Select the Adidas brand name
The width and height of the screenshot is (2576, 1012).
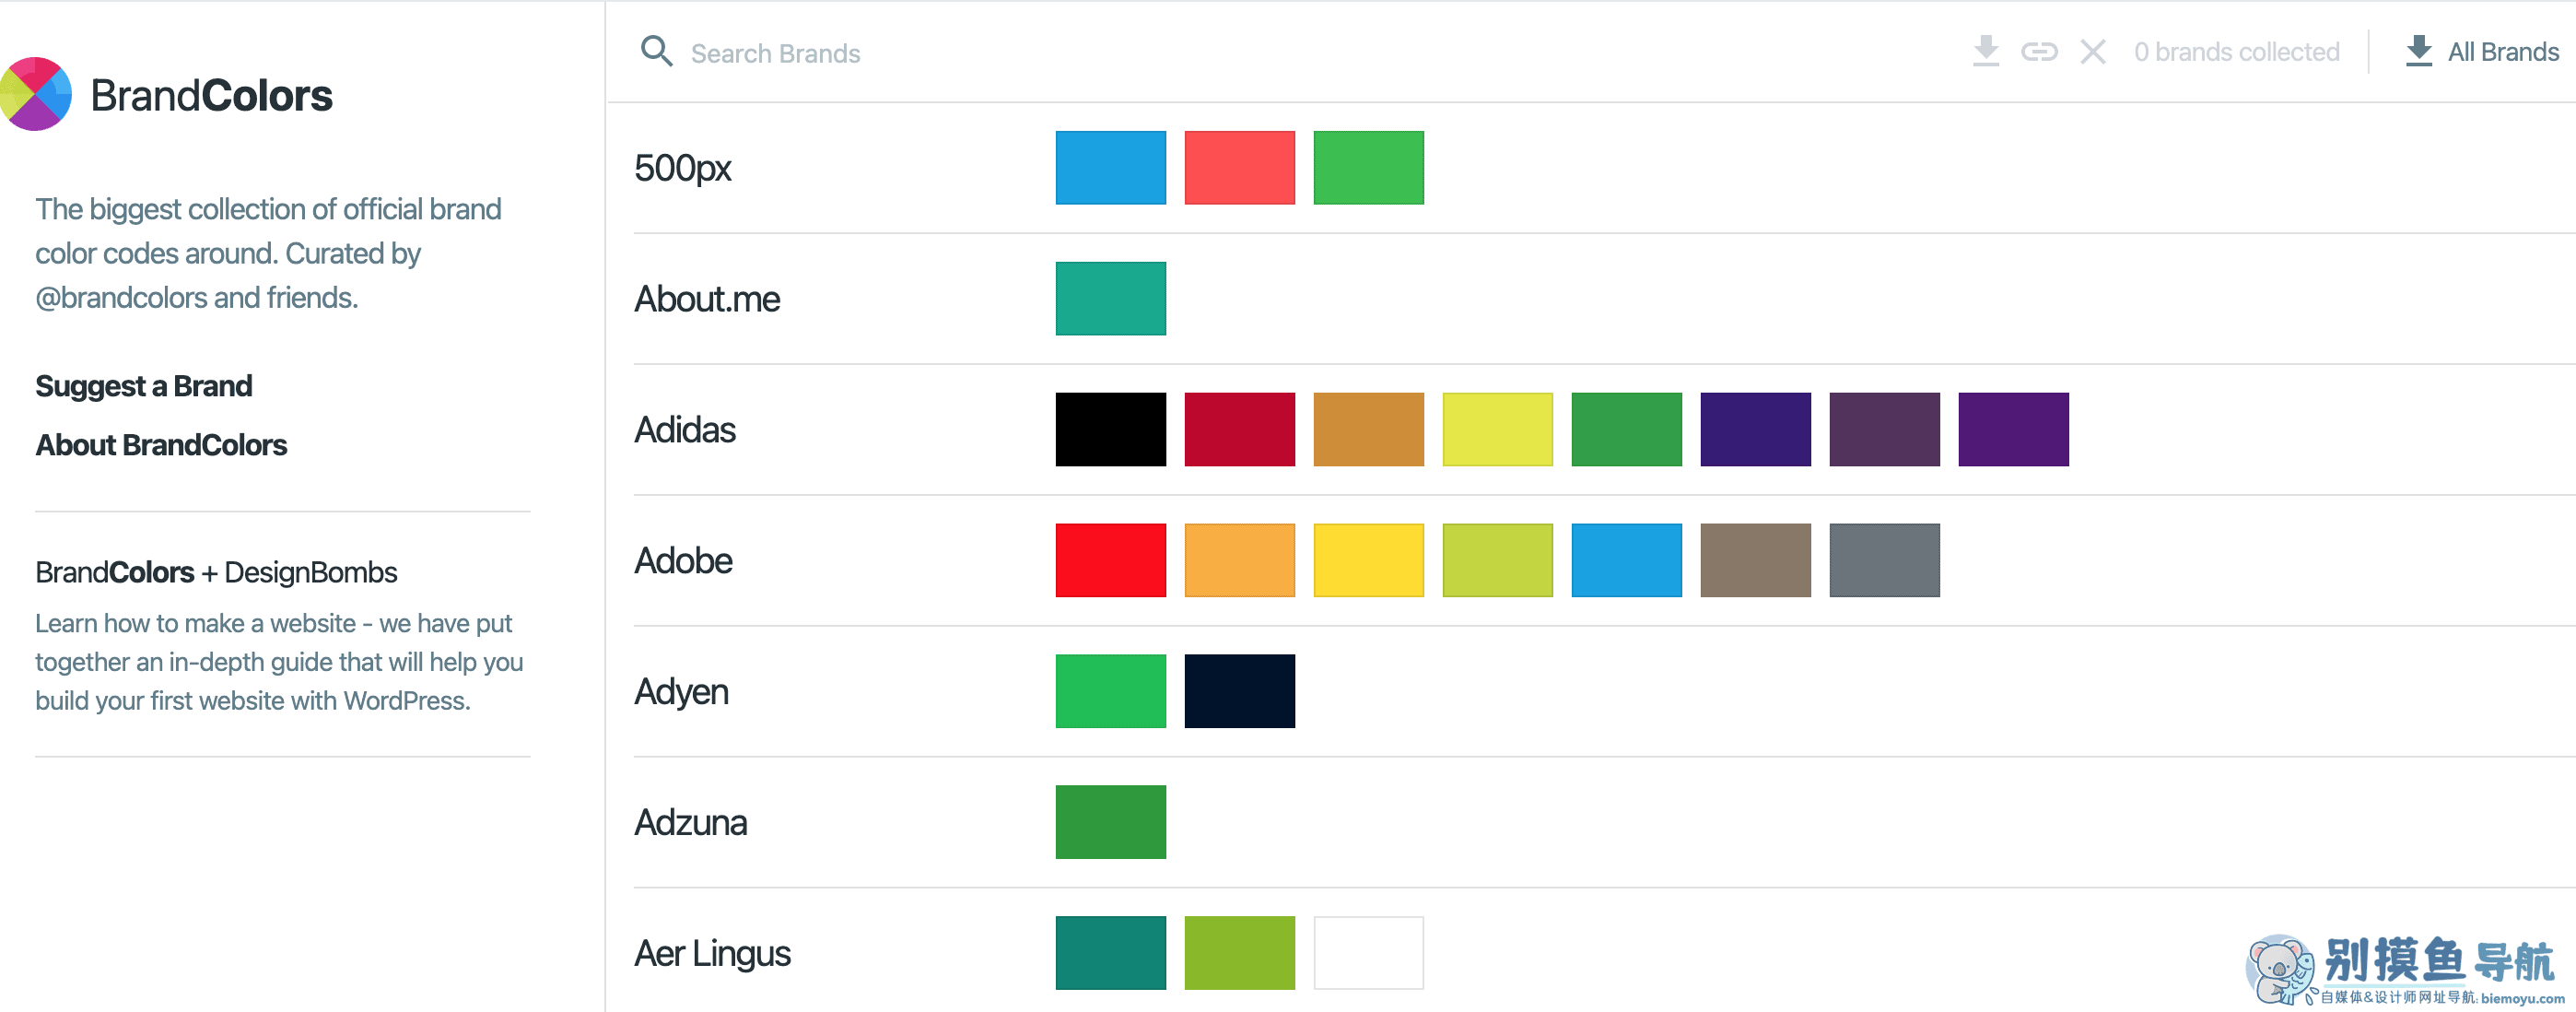pos(685,430)
